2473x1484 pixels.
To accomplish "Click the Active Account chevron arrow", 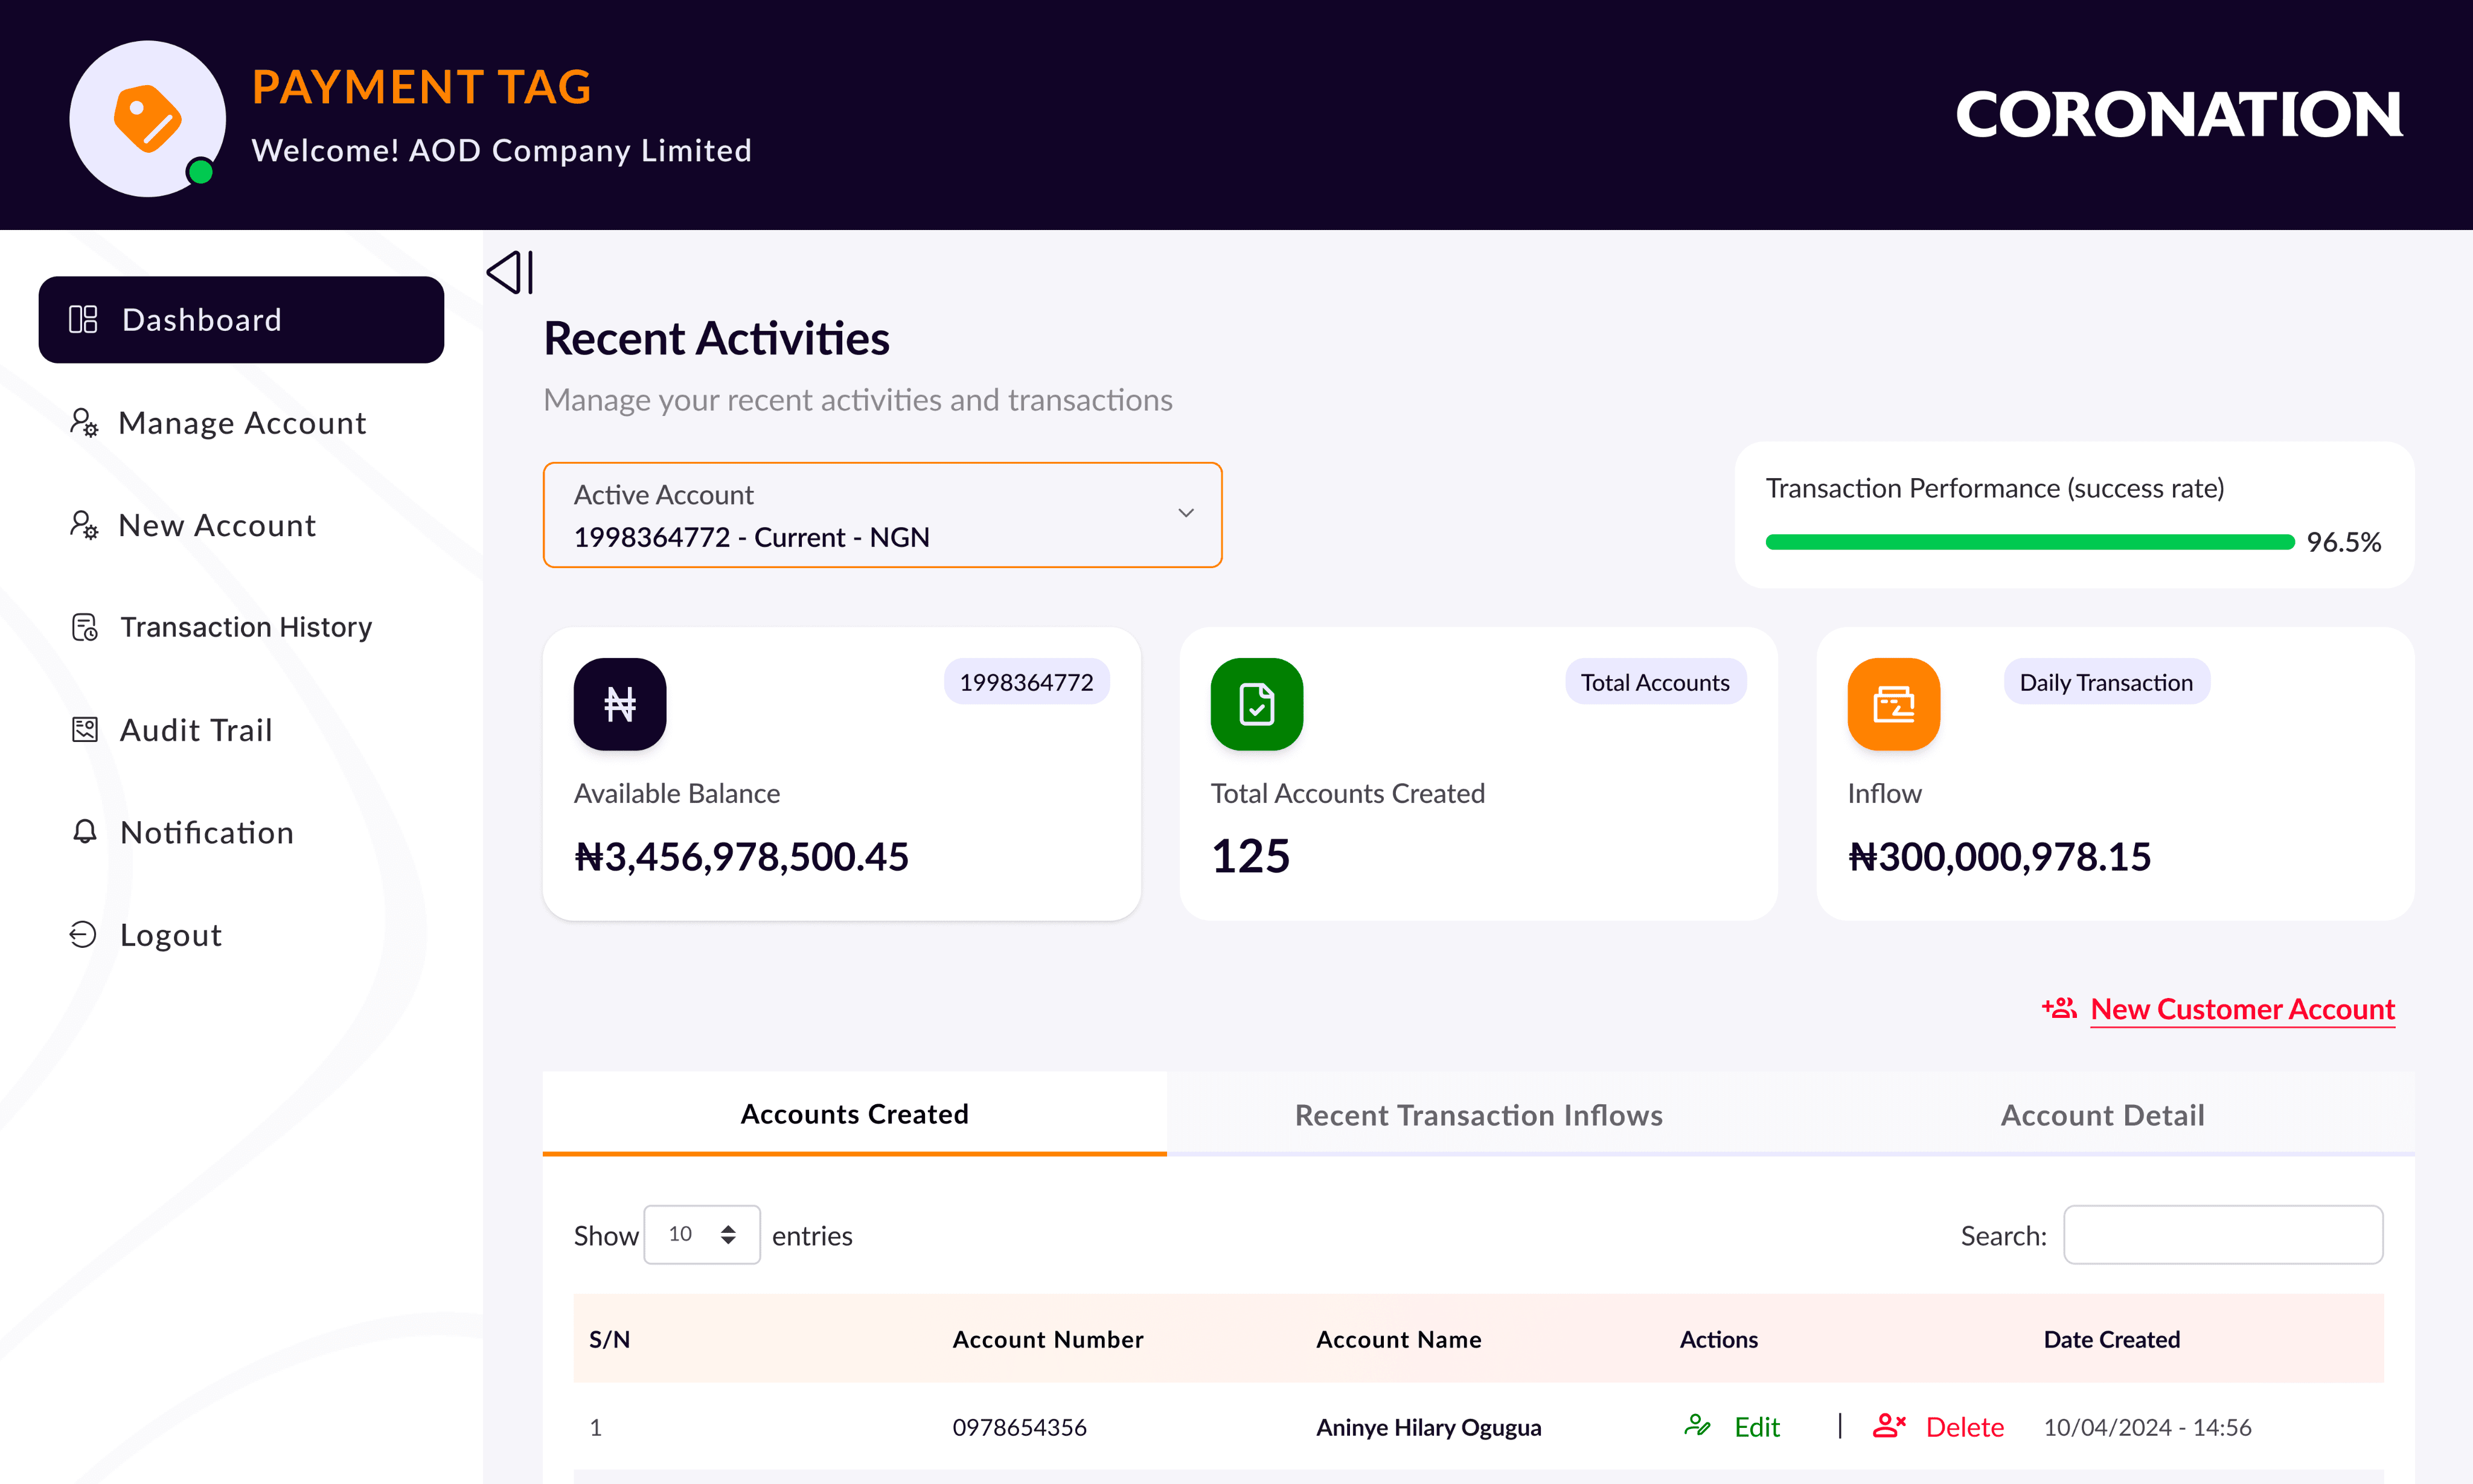I will click(x=1186, y=513).
